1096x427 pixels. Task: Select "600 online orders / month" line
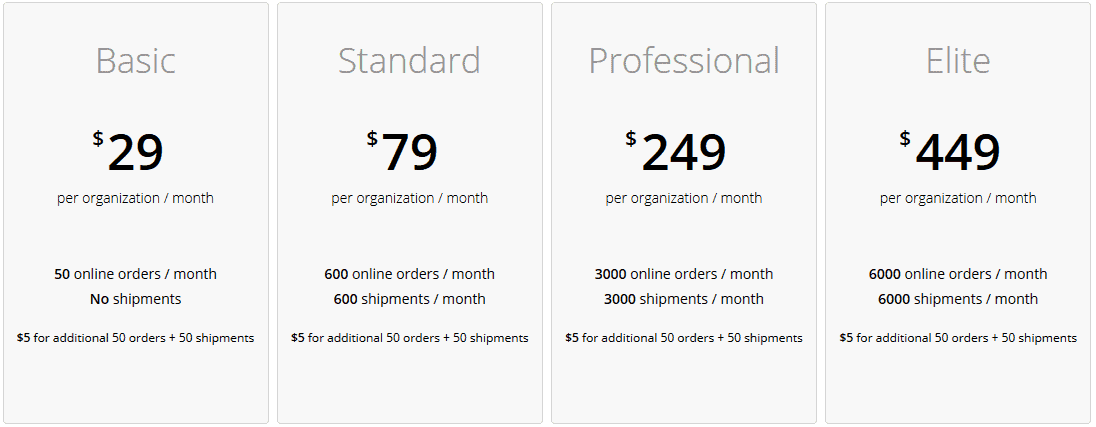tap(409, 274)
